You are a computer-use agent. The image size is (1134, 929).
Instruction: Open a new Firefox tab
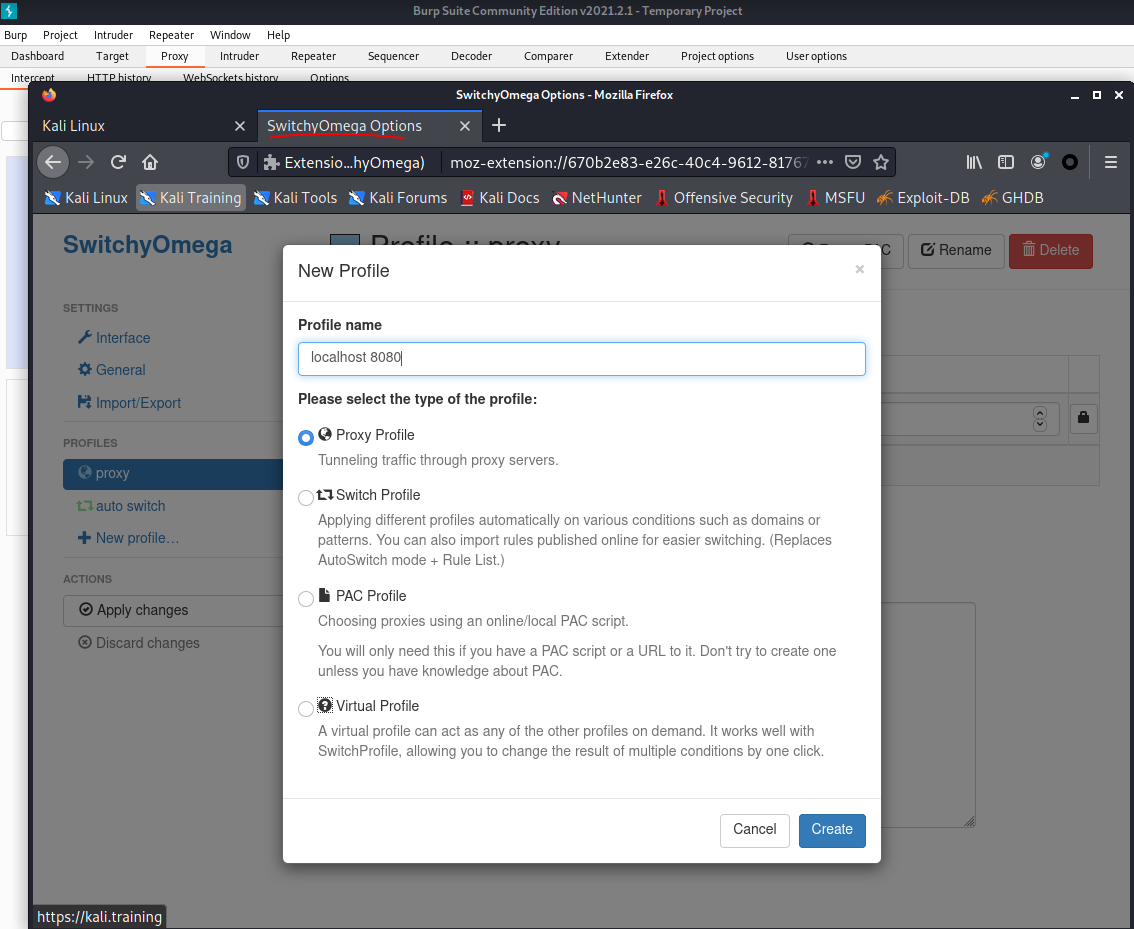point(498,126)
